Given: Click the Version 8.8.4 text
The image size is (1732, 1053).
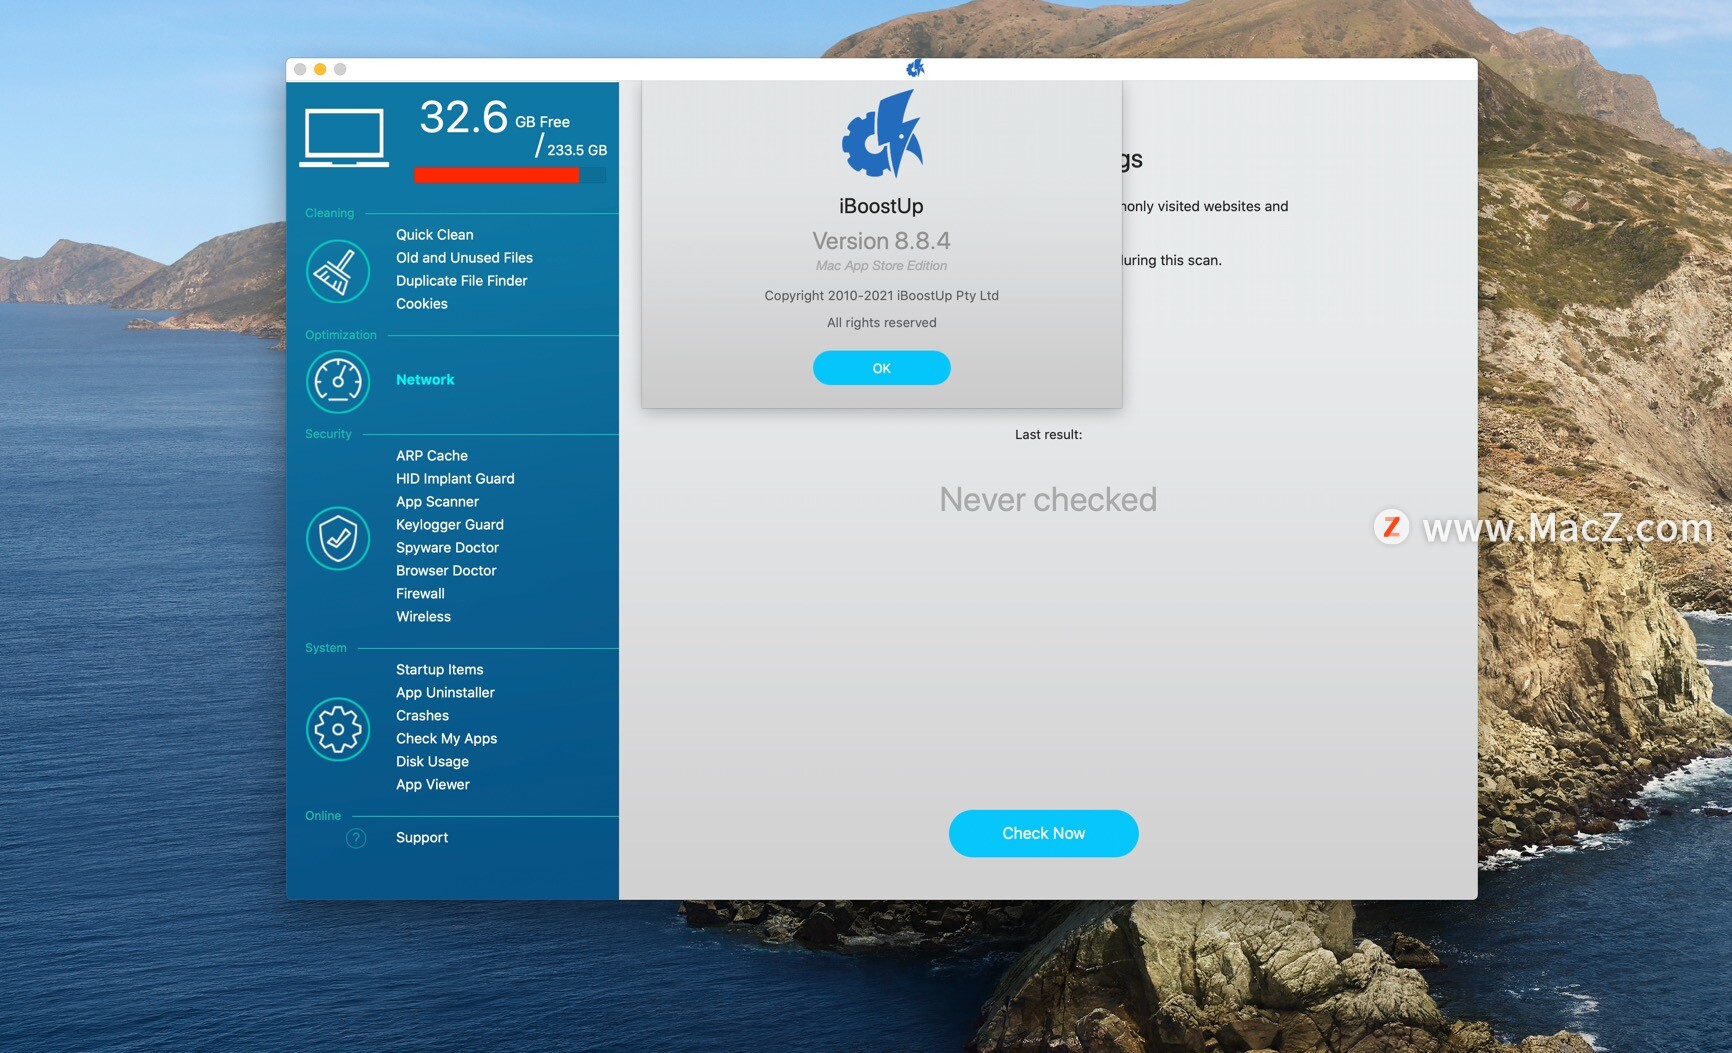Looking at the screenshot, I should coord(881,241).
